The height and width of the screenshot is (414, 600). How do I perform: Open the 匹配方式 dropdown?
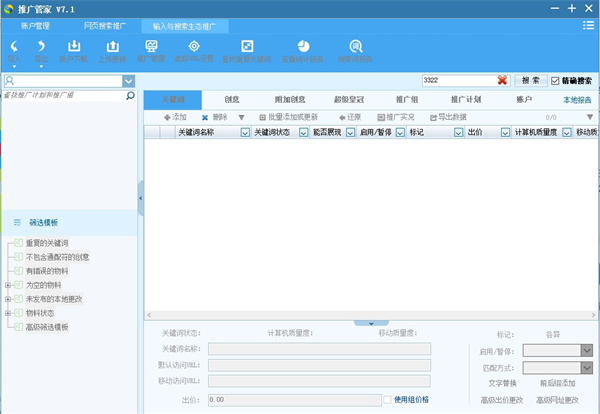point(586,367)
